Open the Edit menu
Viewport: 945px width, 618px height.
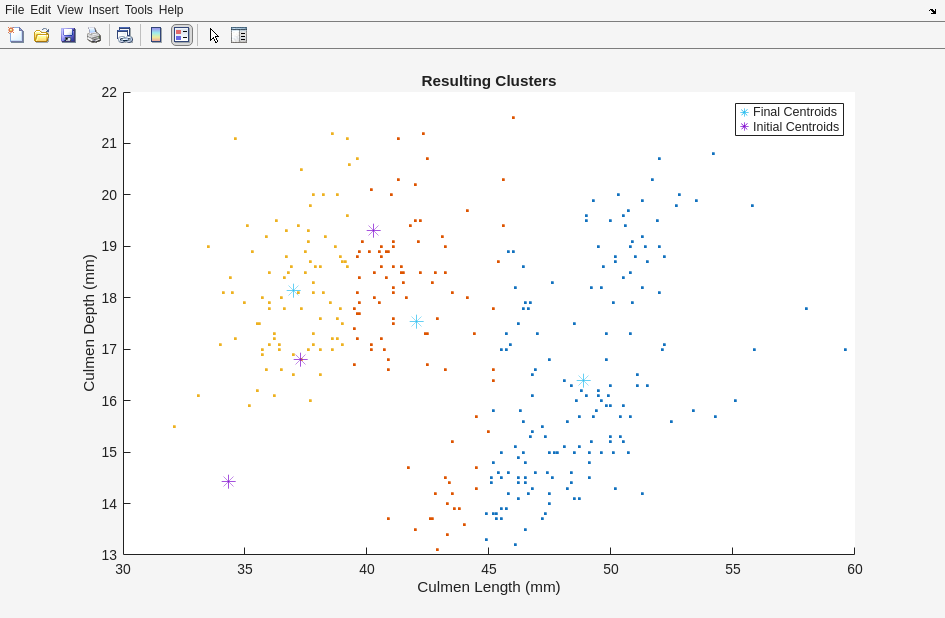coord(40,10)
